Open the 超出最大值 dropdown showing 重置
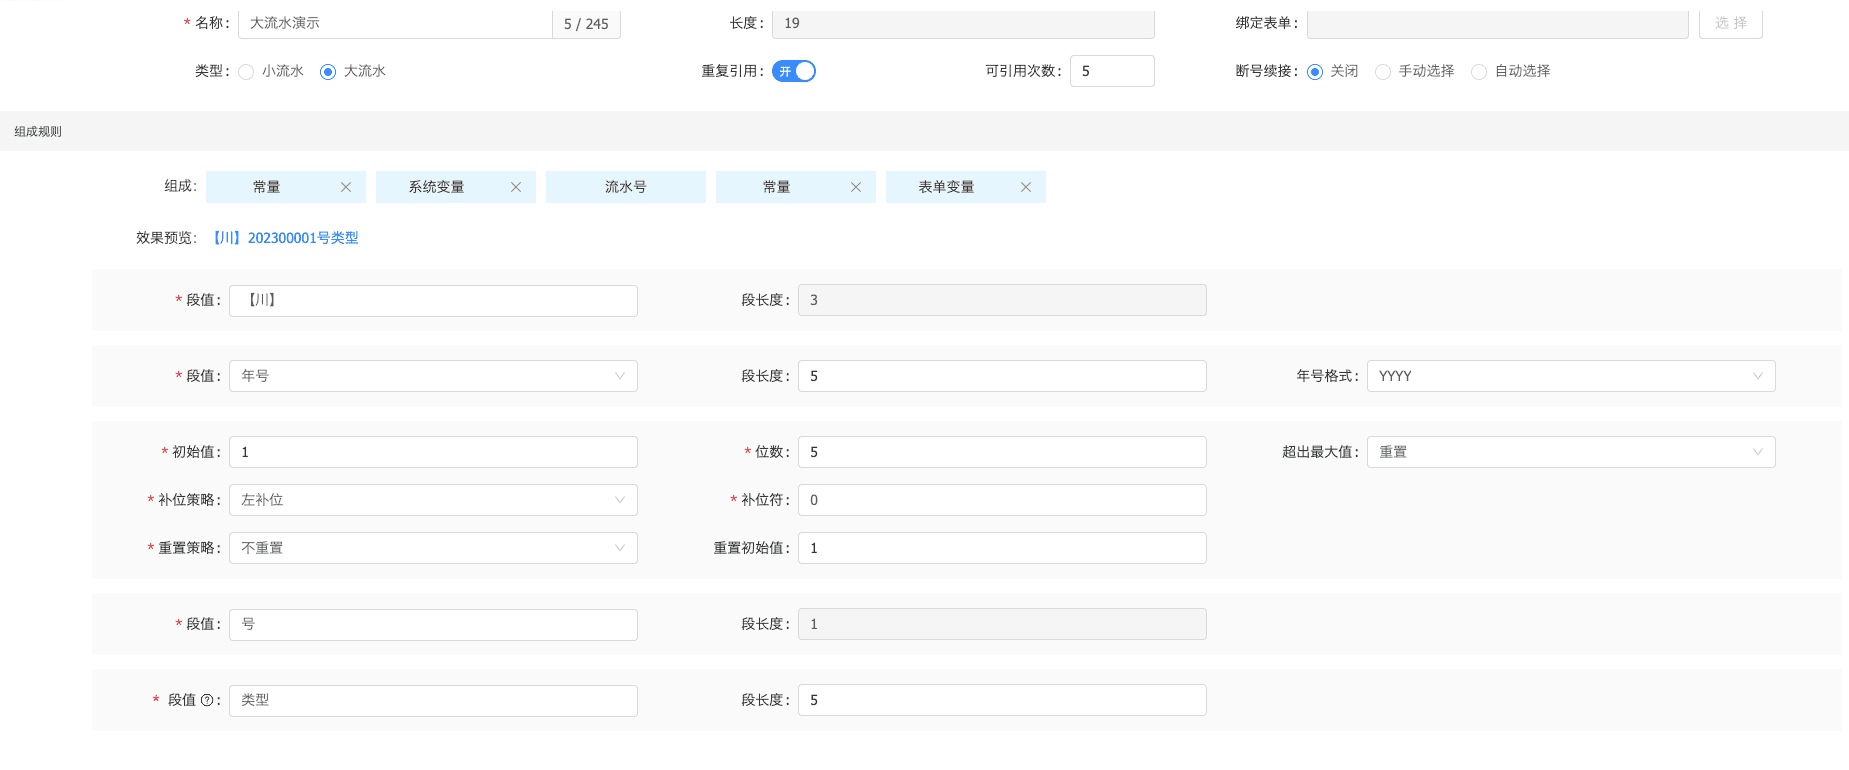This screenshot has width=1849, height=770. [x=1571, y=452]
